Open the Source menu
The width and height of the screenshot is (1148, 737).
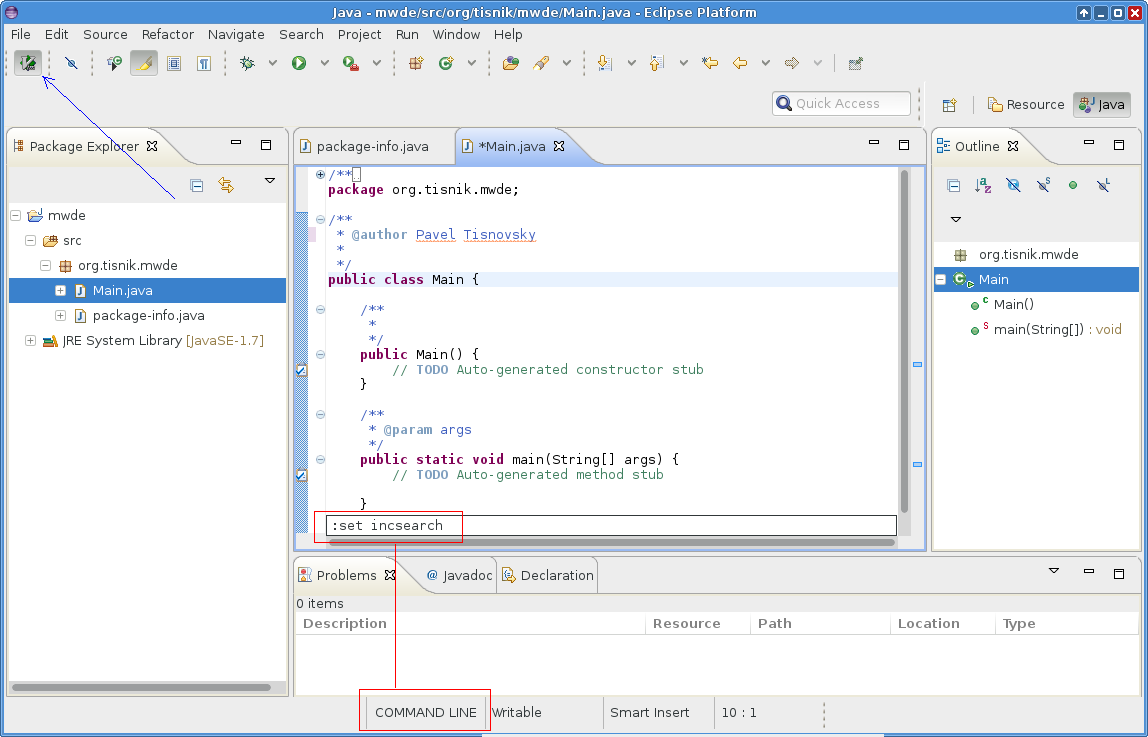[105, 34]
